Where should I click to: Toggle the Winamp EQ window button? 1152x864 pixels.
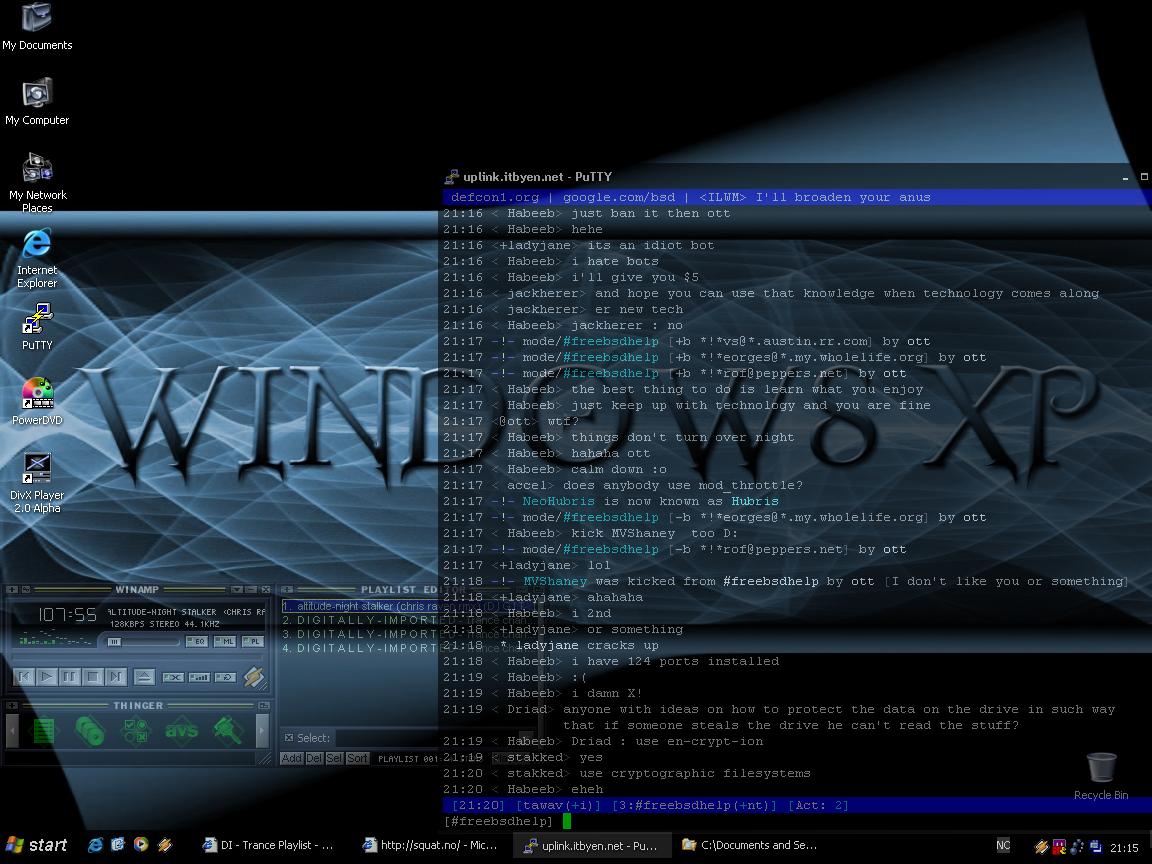point(197,641)
